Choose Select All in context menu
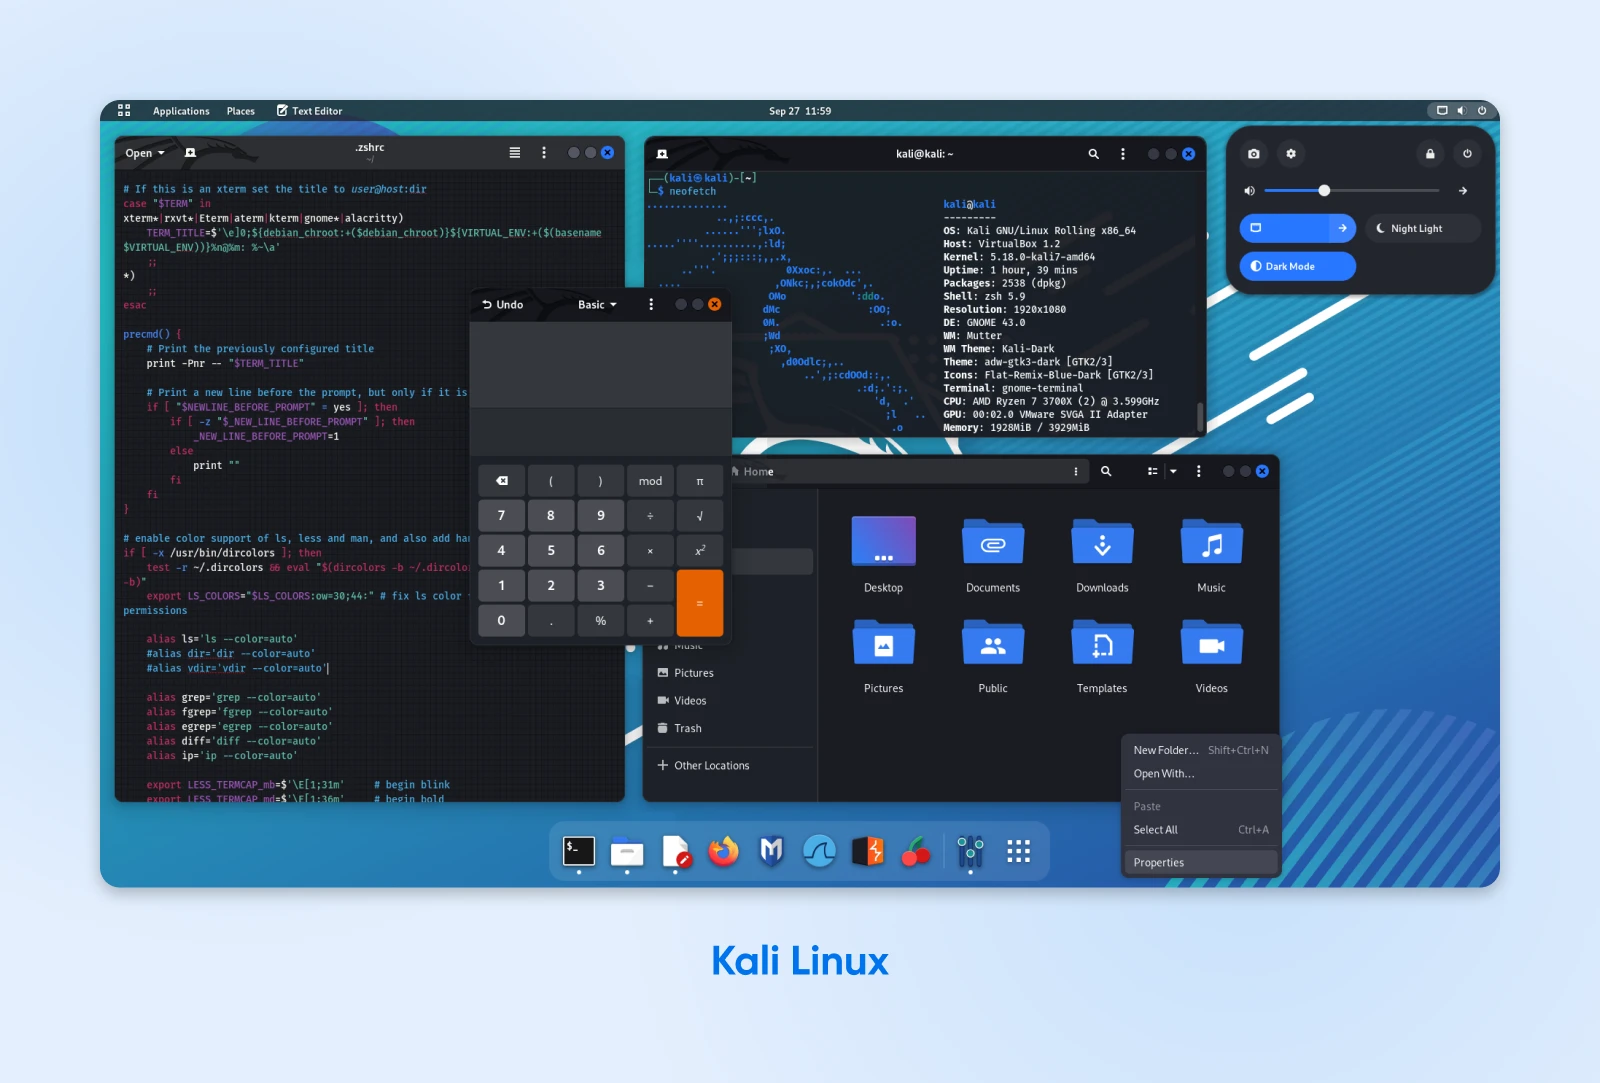Image resolution: width=1600 pixels, height=1083 pixels. click(1200, 830)
